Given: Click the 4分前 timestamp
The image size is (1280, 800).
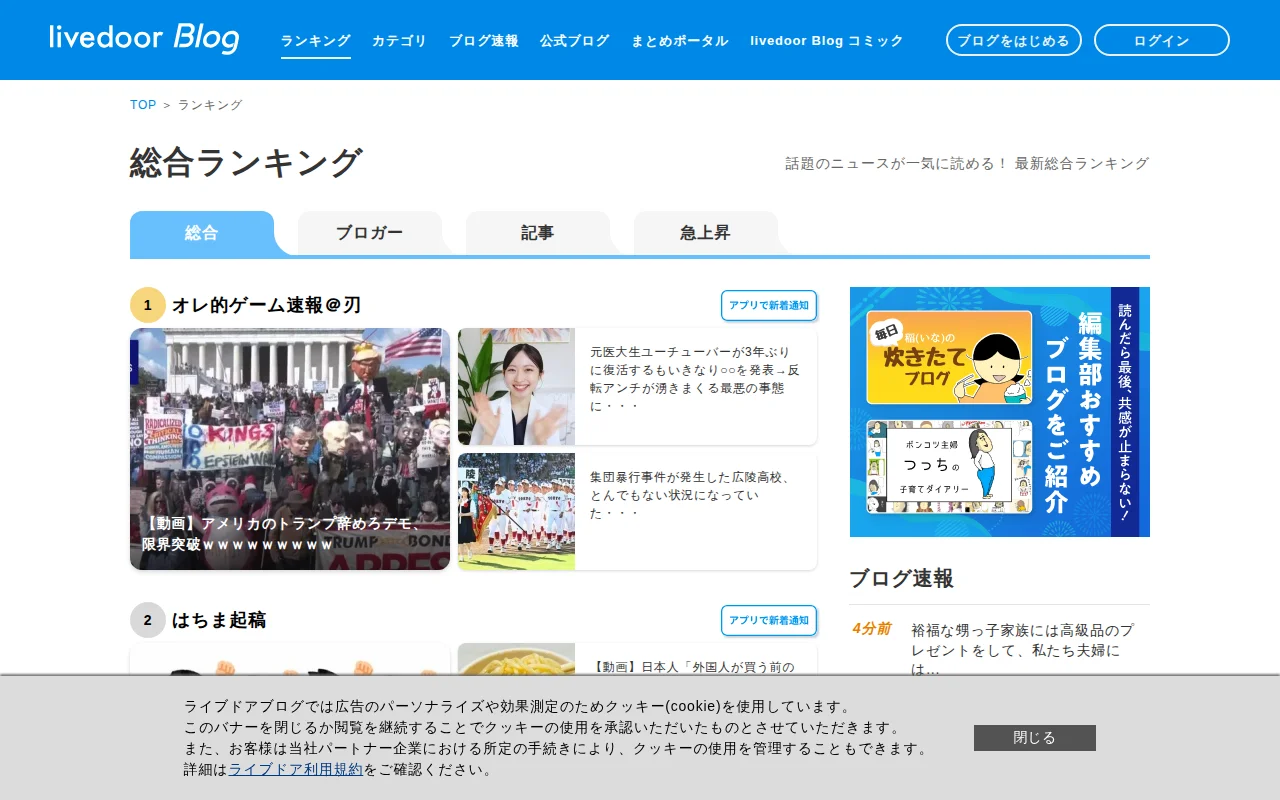Looking at the screenshot, I should [871, 629].
